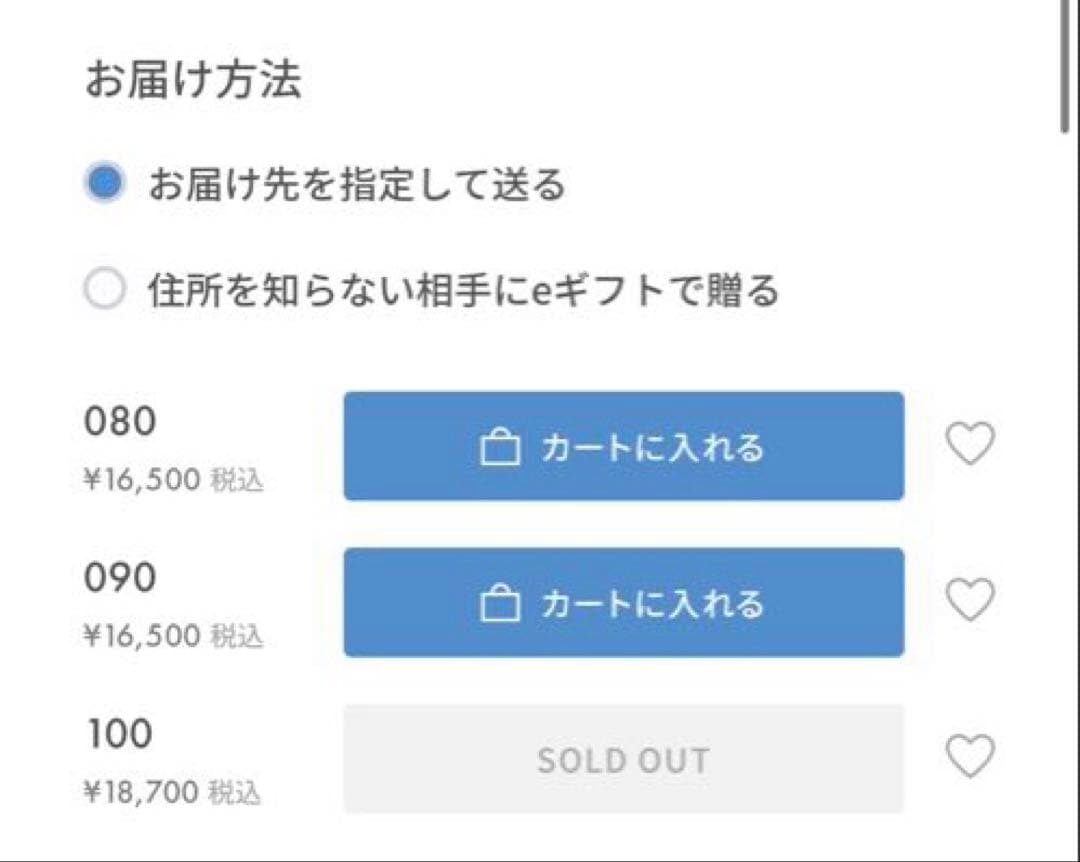Click the ¥18,700 price text
This screenshot has width=1080, height=862.
tap(142, 793)
